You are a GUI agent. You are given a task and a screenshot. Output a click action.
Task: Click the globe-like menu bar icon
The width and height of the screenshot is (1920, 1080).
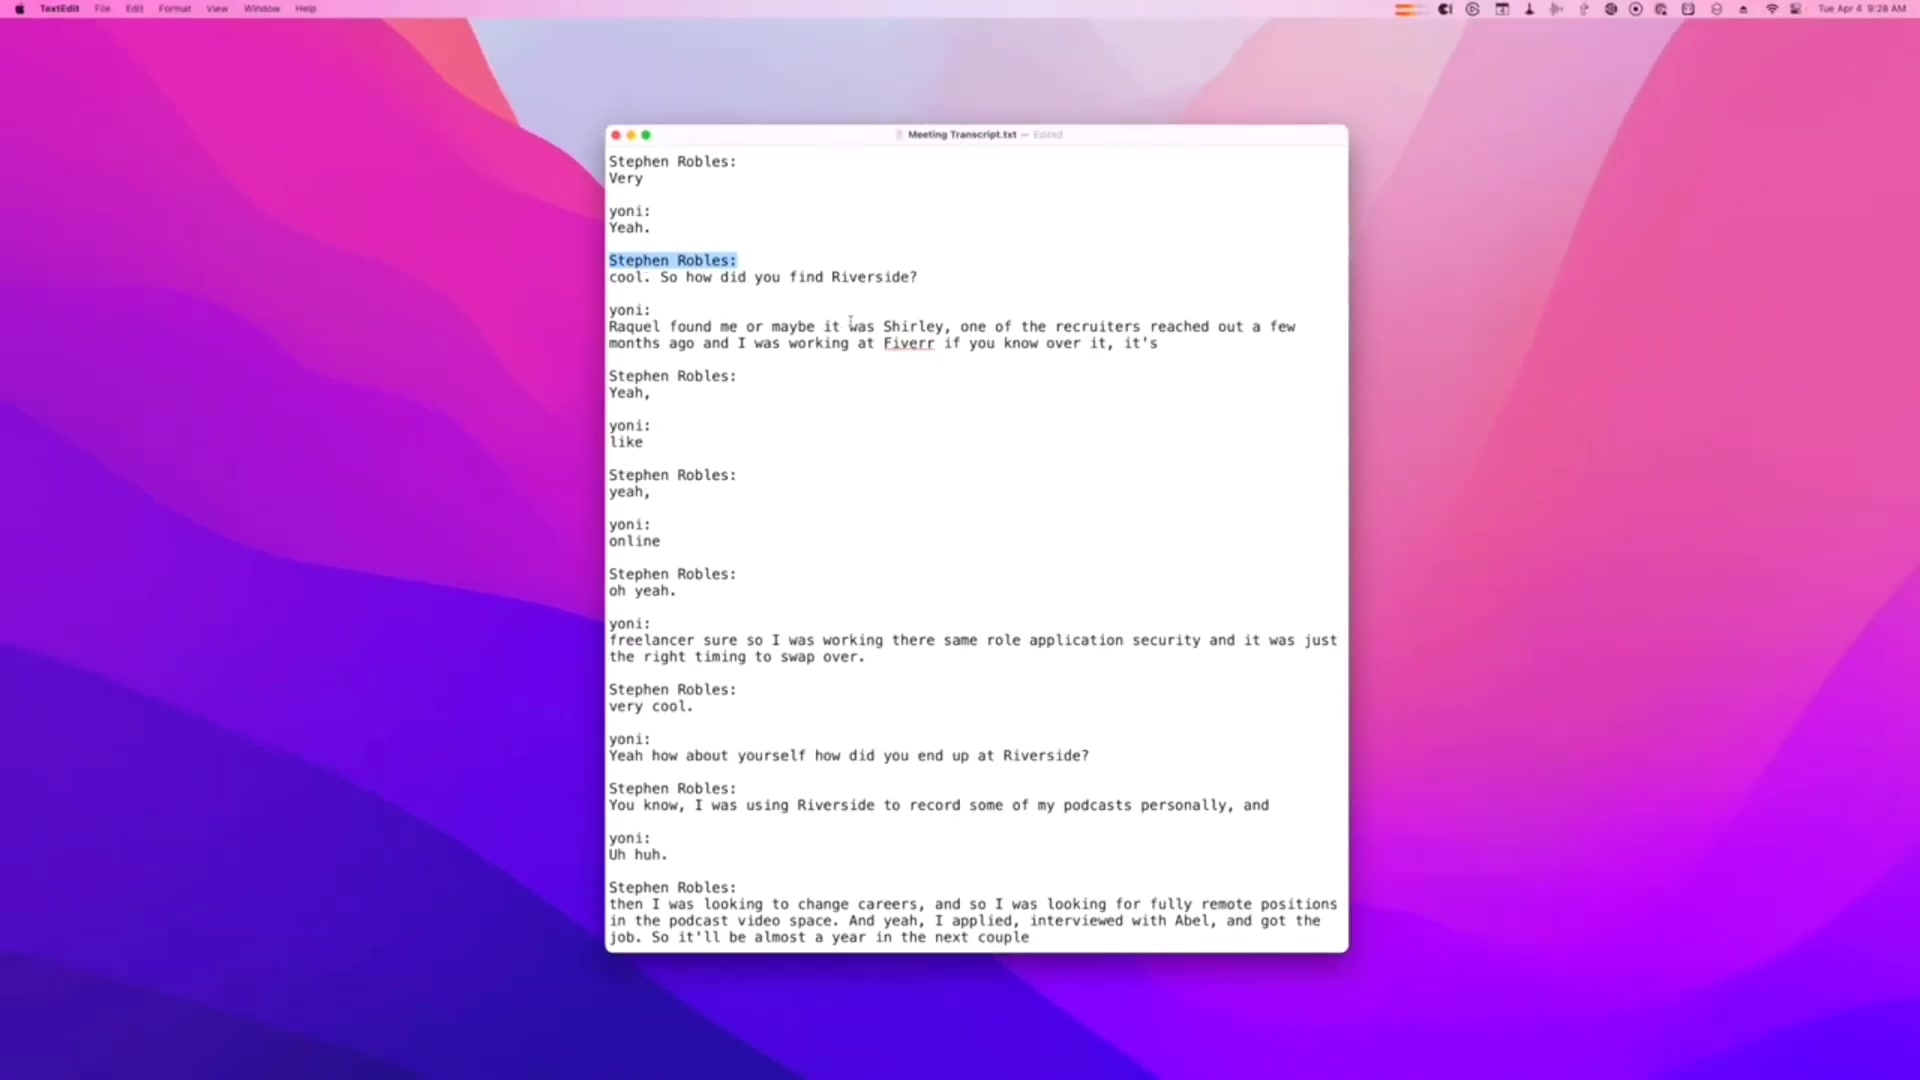click(x=1610, y=9)
